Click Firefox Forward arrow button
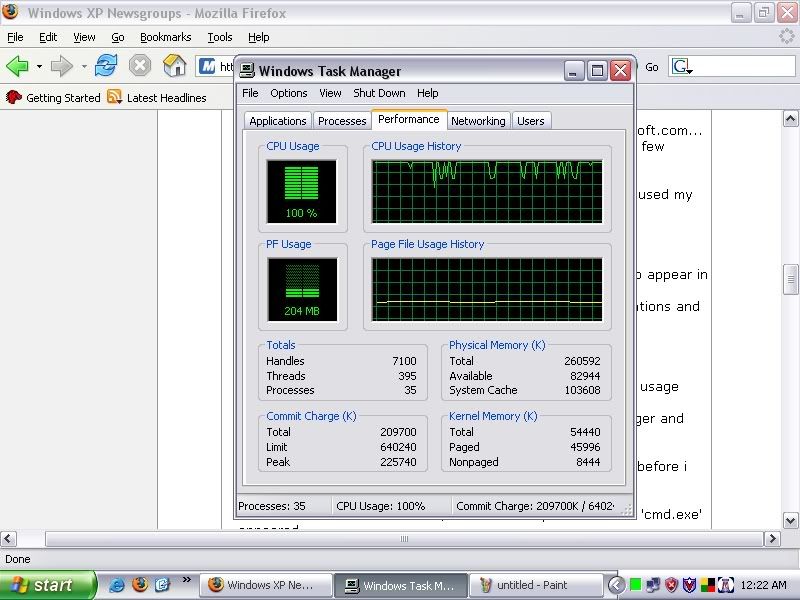Viewport: 800px width, 600px height. pos(62,66)
